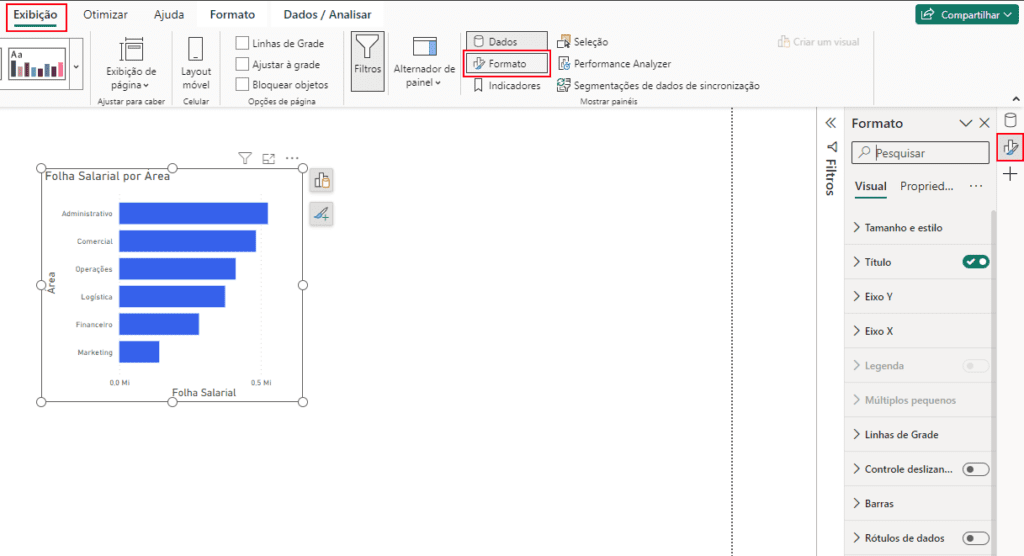Expand Tamanho e estilo section
Image resolution: width=1024 pixels, height=556 pixels.
(918, 228)
